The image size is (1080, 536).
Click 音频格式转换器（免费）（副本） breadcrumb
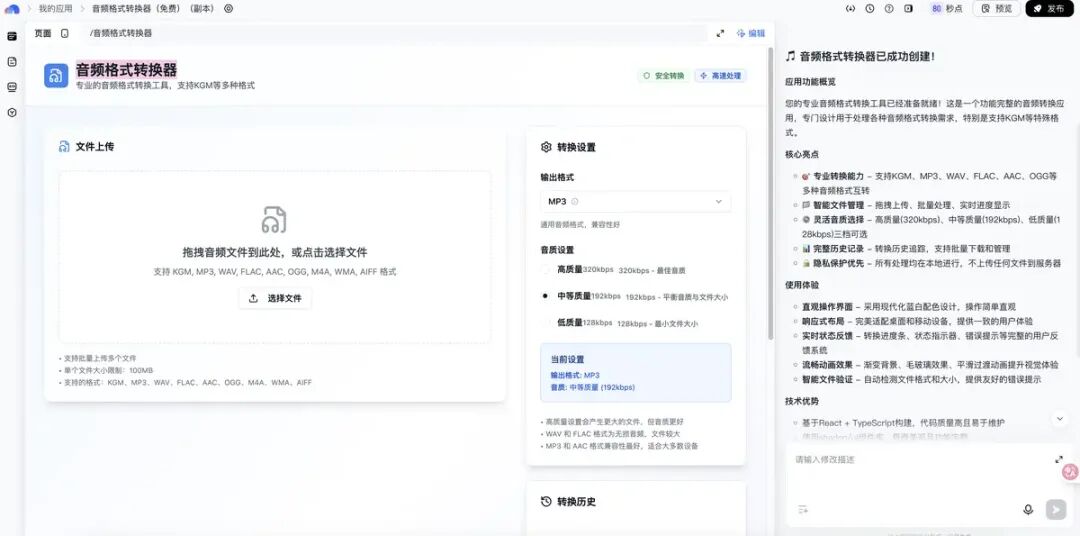tap(153, 9)
